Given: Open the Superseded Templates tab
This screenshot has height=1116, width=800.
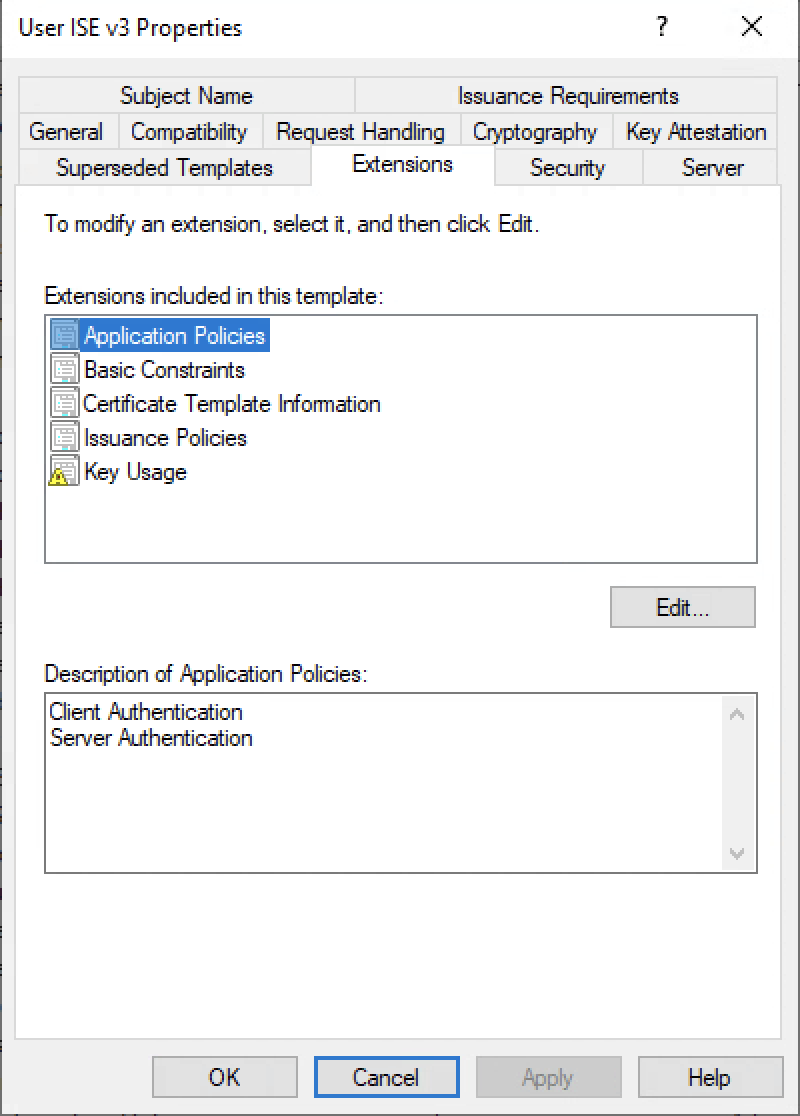Looking at the screenshot, I should pos(165,168).
